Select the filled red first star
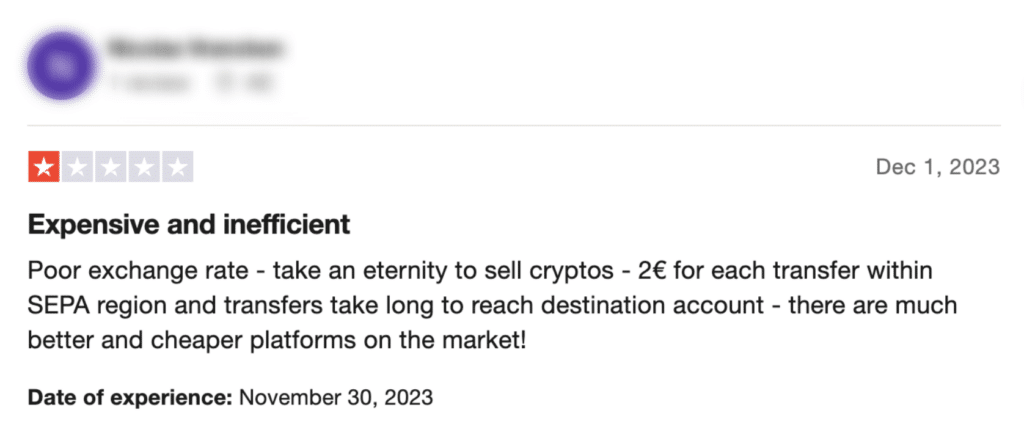The height and width of the screenshot is (424, 1024). [44, 167]
